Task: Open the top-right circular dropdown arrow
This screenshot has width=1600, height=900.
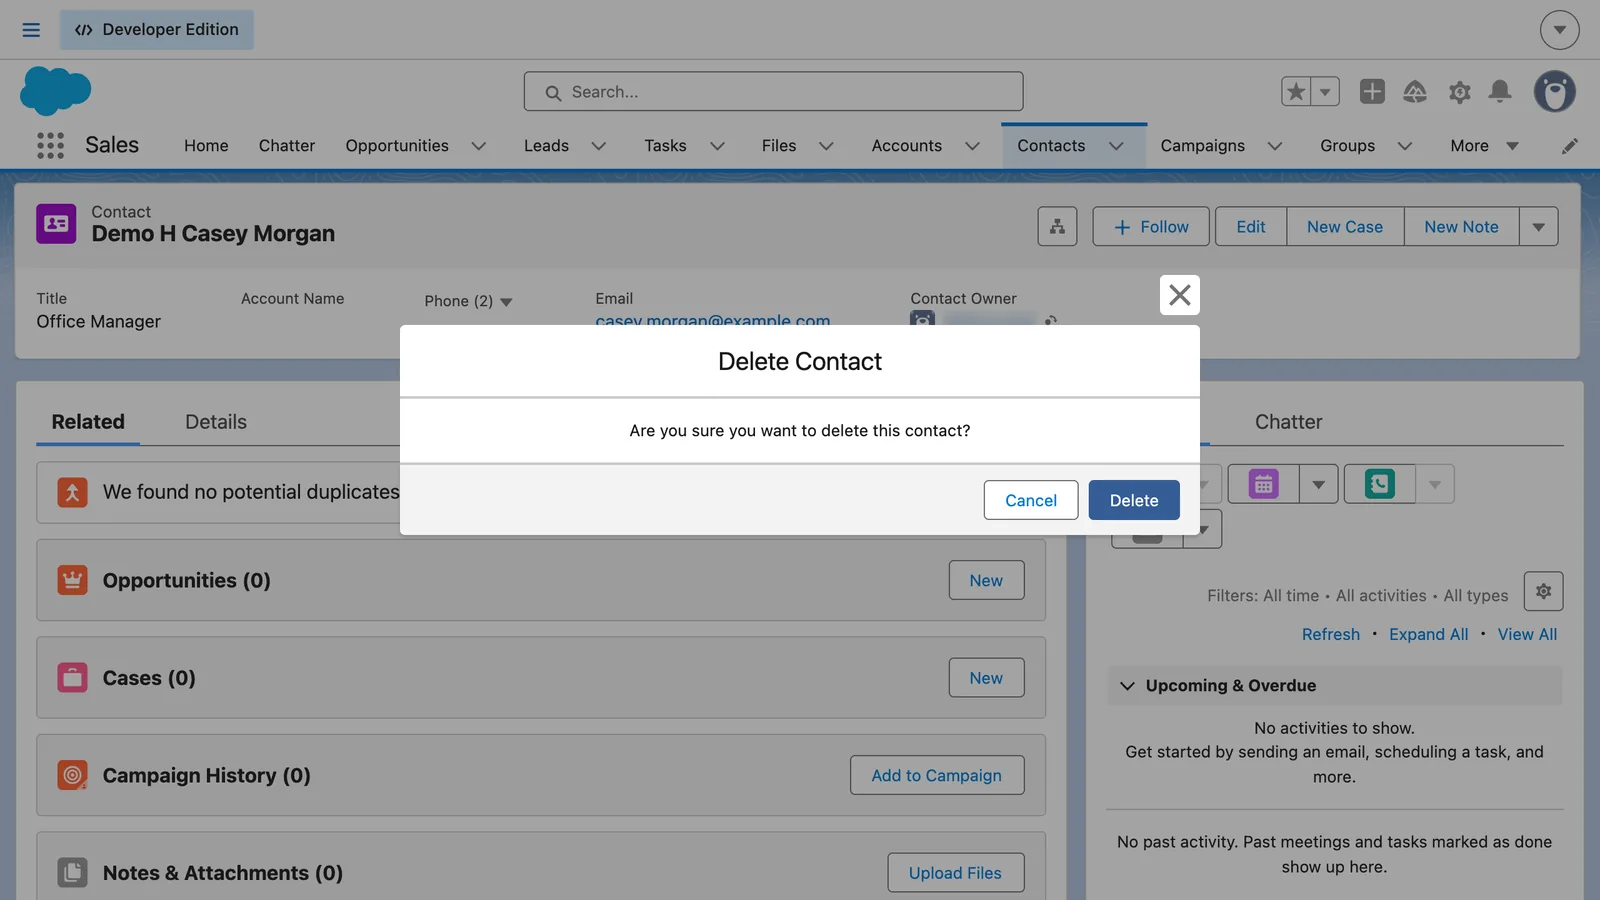Action: (1560, 30)
